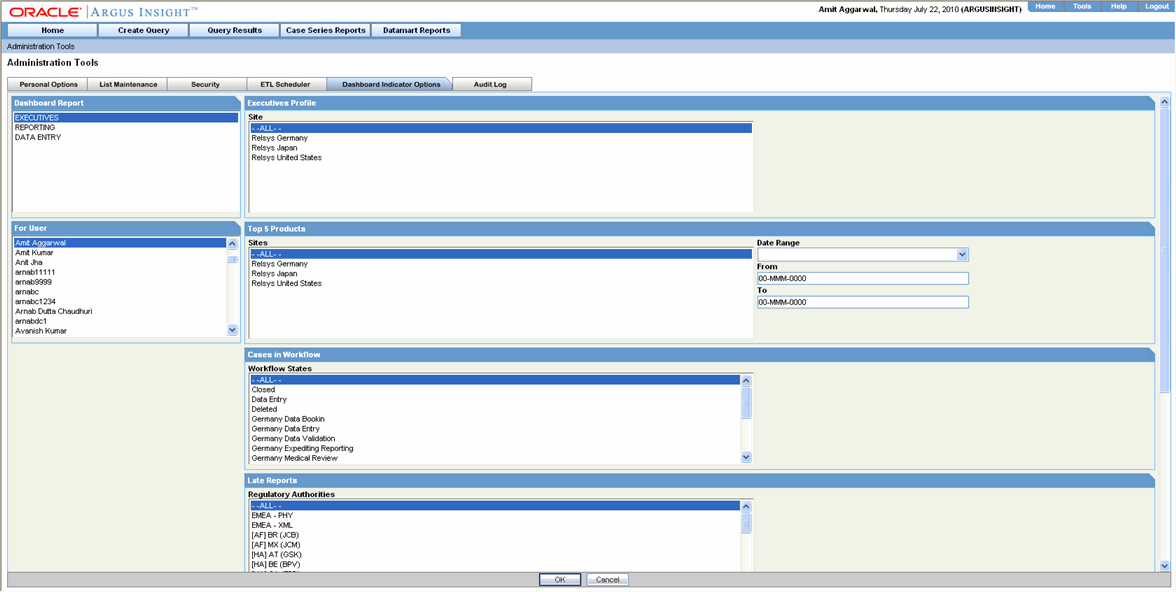Viewport: 1176px width, 592px height.
Task: Click the OK button
Action: tap(560, 580)
